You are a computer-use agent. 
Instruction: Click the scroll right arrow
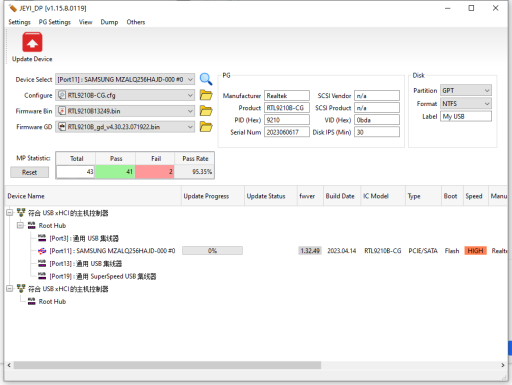[x=503, y=365]
